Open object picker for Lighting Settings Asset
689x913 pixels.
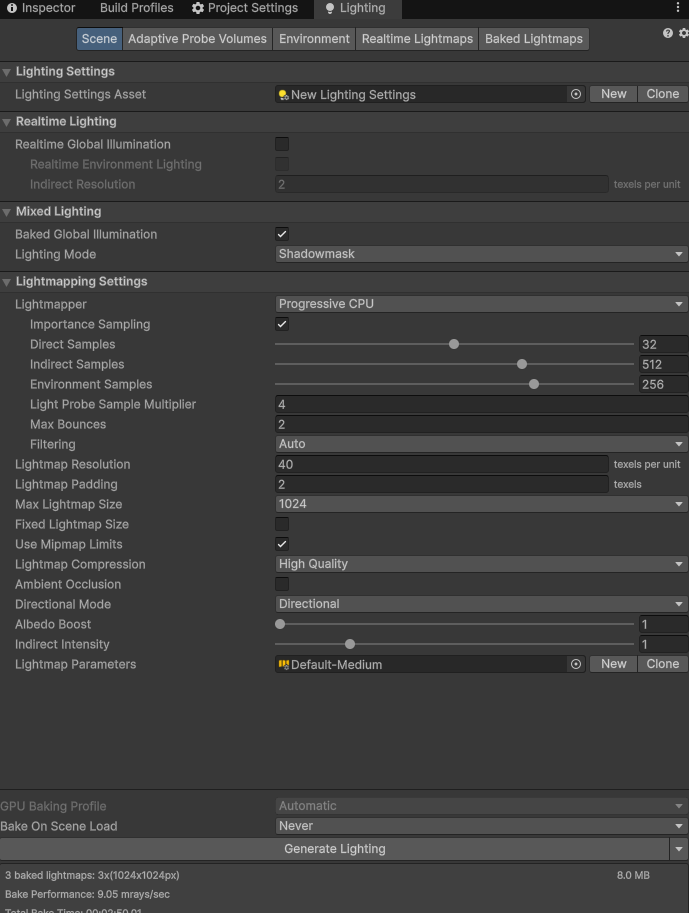pyautogui.click(x=575, y=94)
